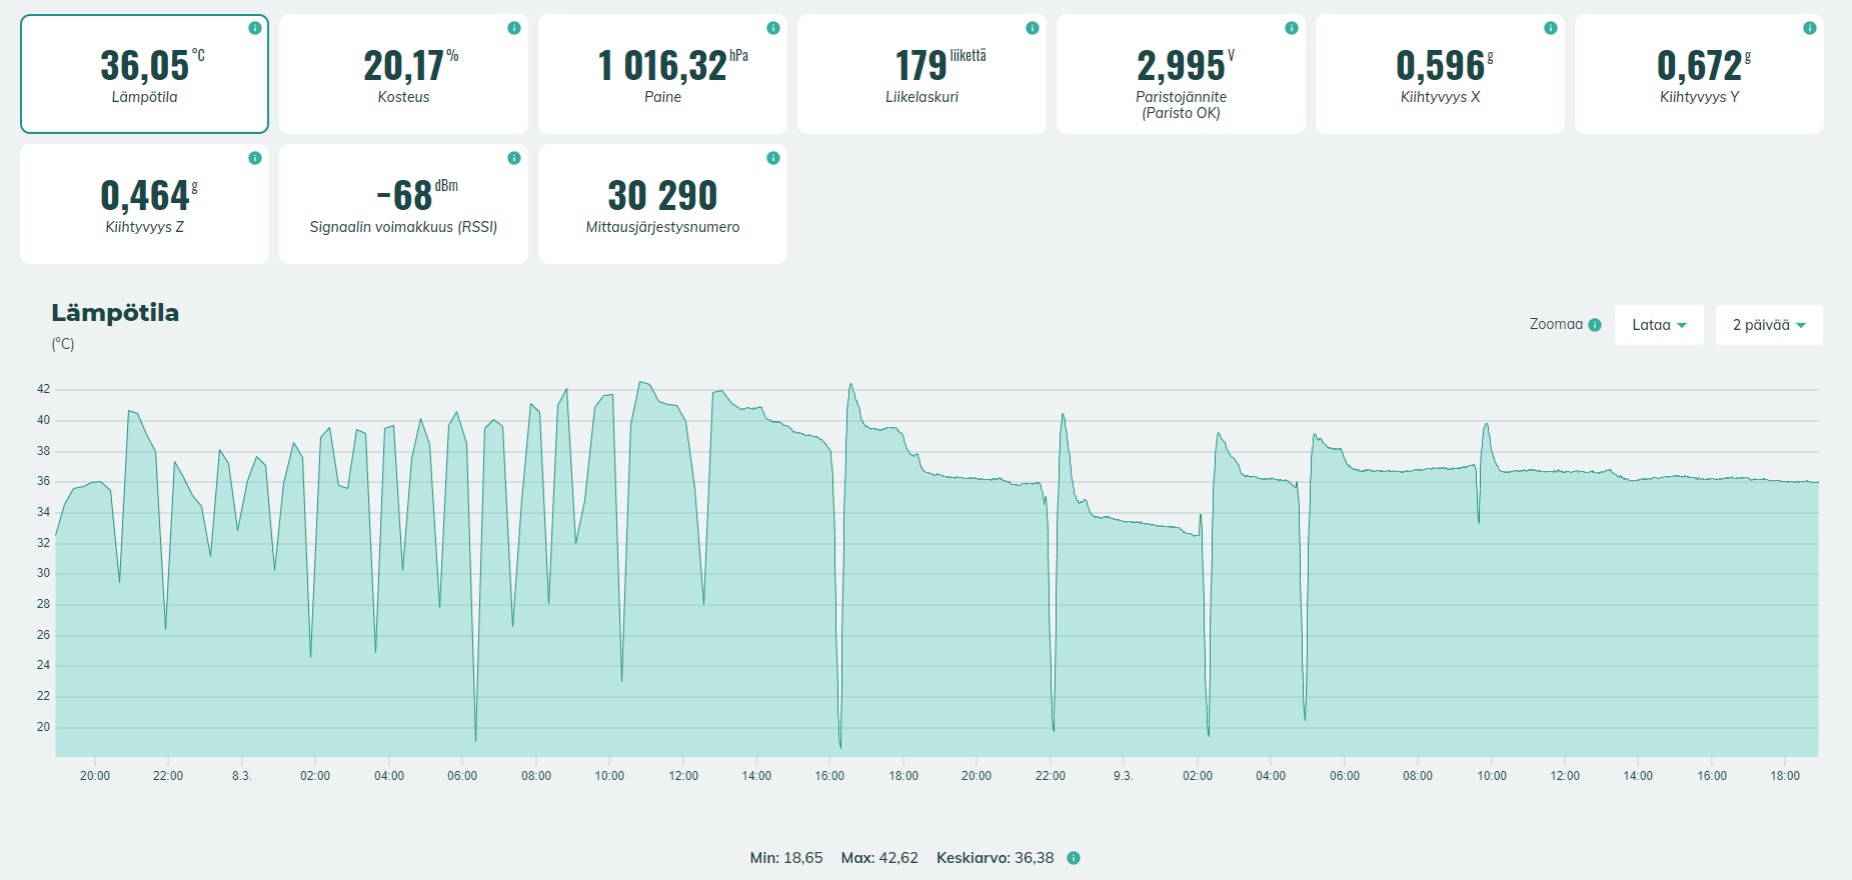Select the Kiihtyvyys Z card
Screen dimensions: 1852x880
(144, 204)
